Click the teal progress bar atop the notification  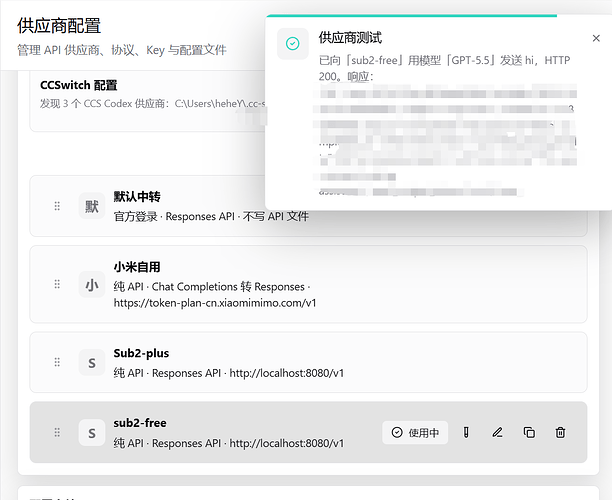click(412, 16)
